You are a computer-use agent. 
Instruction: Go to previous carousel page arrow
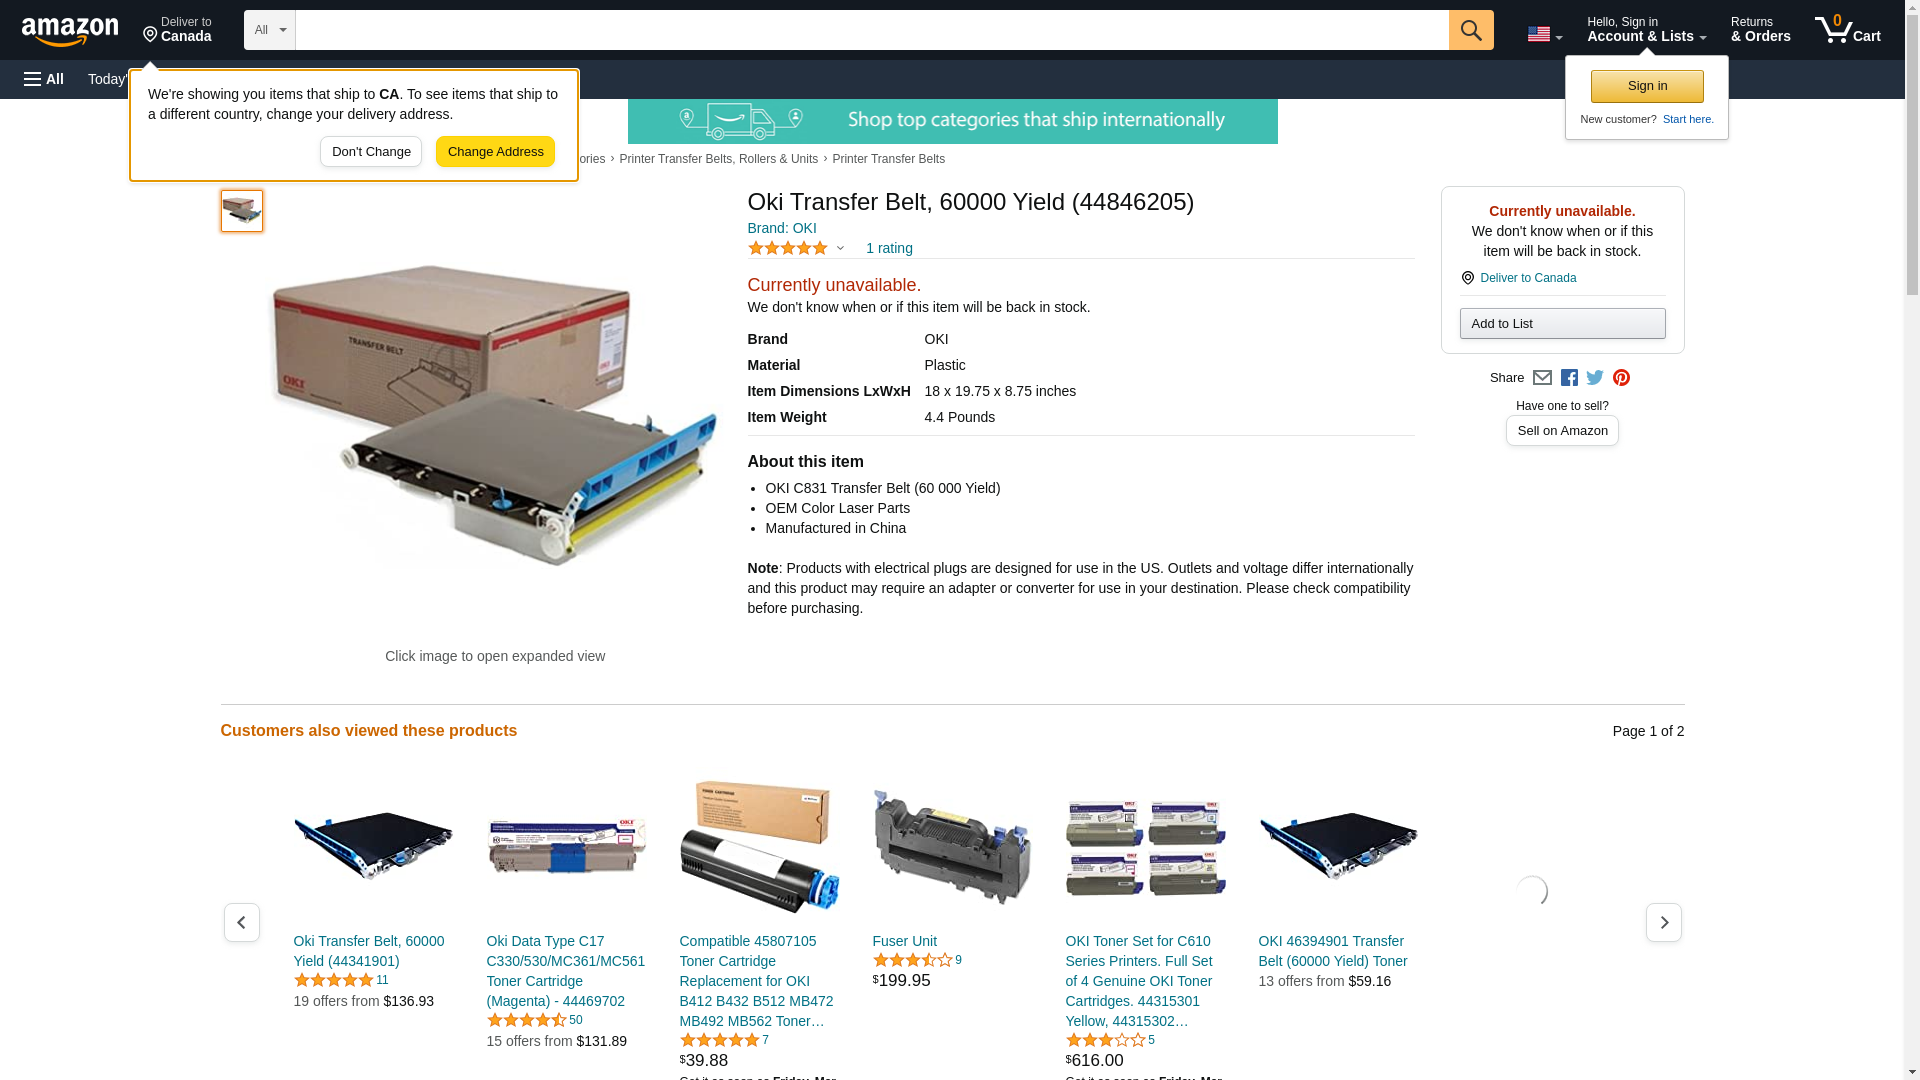(242, 922)
